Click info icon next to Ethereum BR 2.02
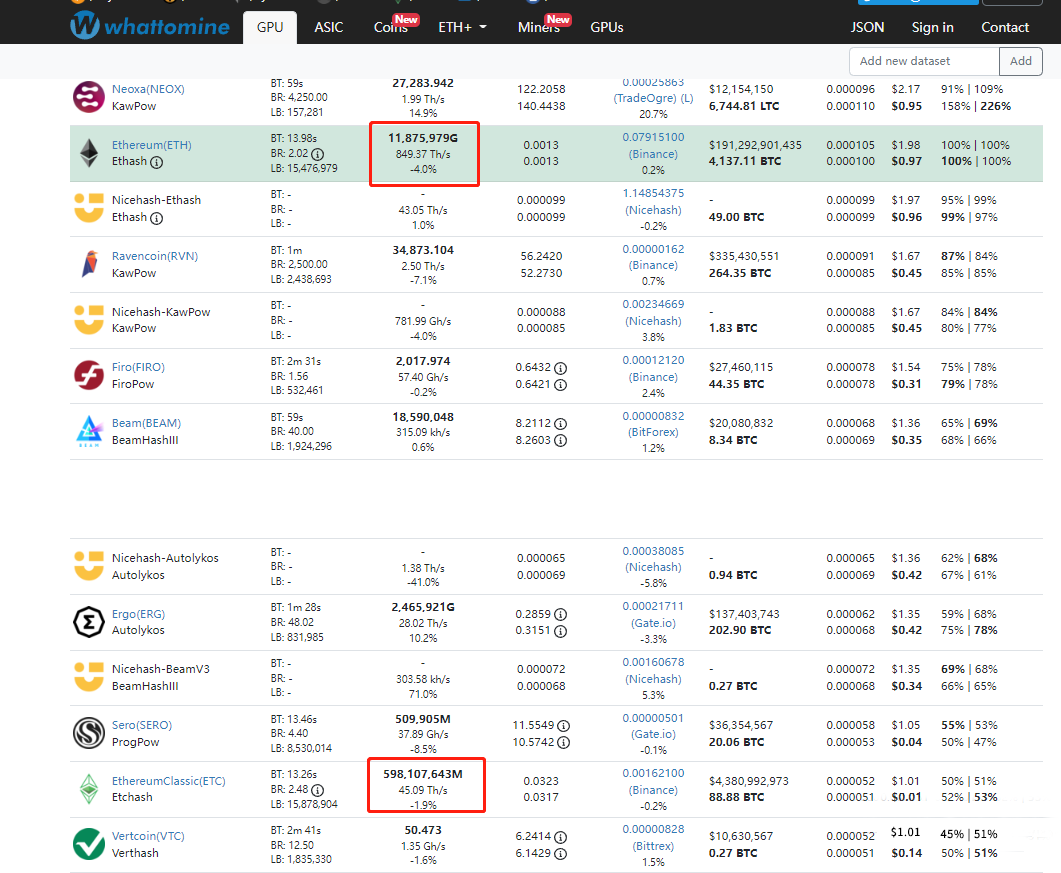 [317, 154]
